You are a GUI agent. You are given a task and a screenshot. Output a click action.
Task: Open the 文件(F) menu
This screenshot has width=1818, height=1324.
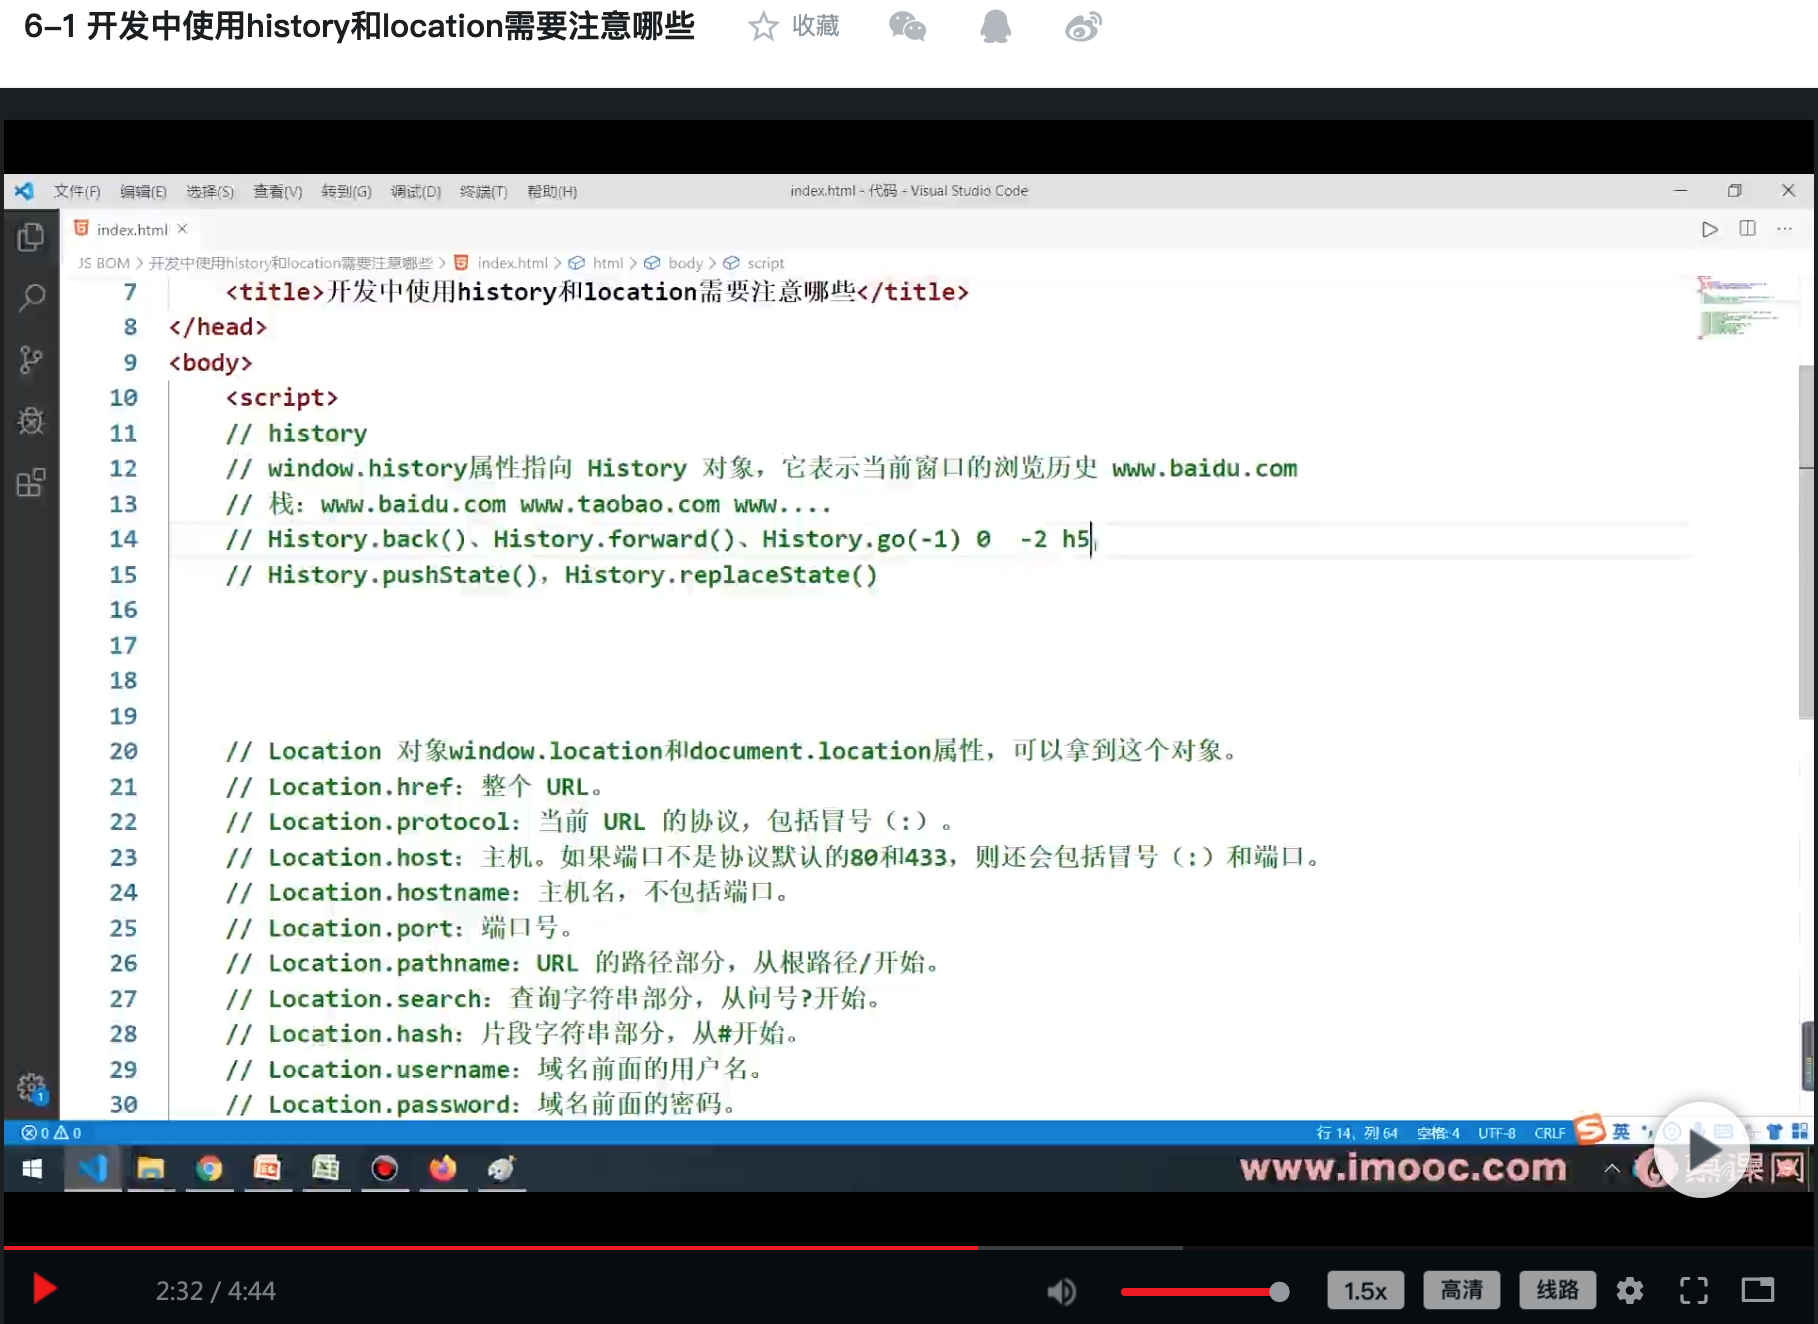[x=77, y=191]
